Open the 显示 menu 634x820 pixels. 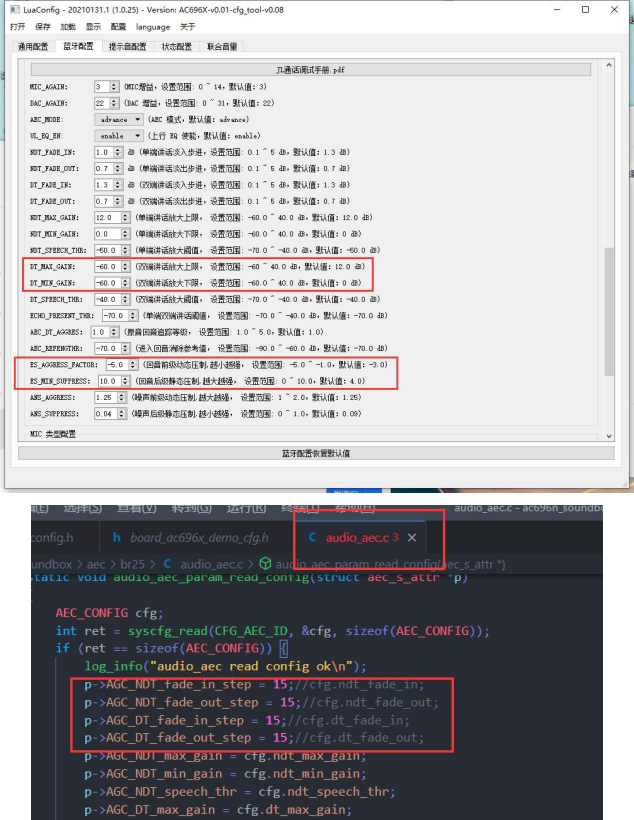93,27
